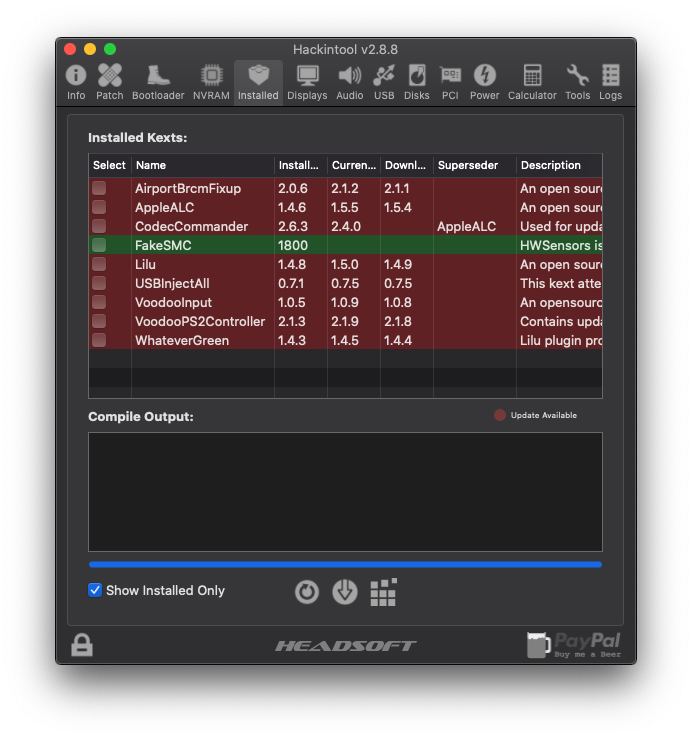Select the Installed kexts section
692x738 pixels.
click(x=258, y=82)
